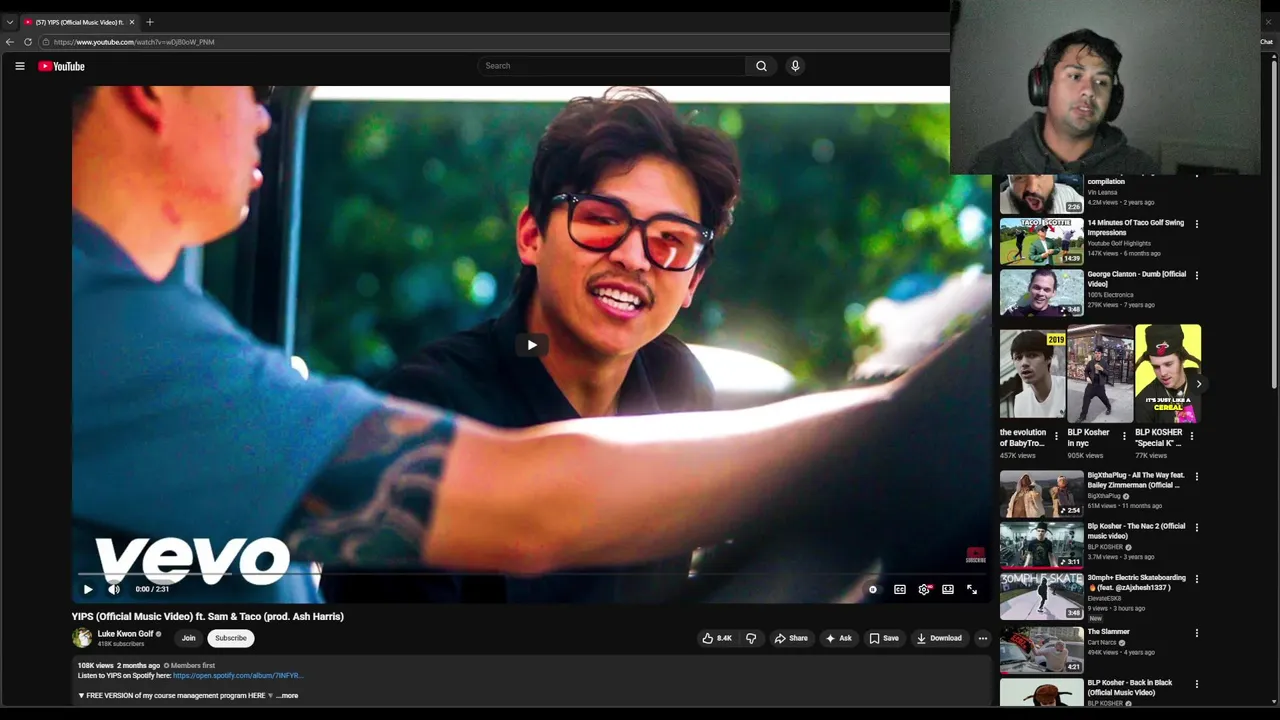Open a new browser tab
Image resolution: width=1280 pixels, height=720 pixels.
pos(150,22)
